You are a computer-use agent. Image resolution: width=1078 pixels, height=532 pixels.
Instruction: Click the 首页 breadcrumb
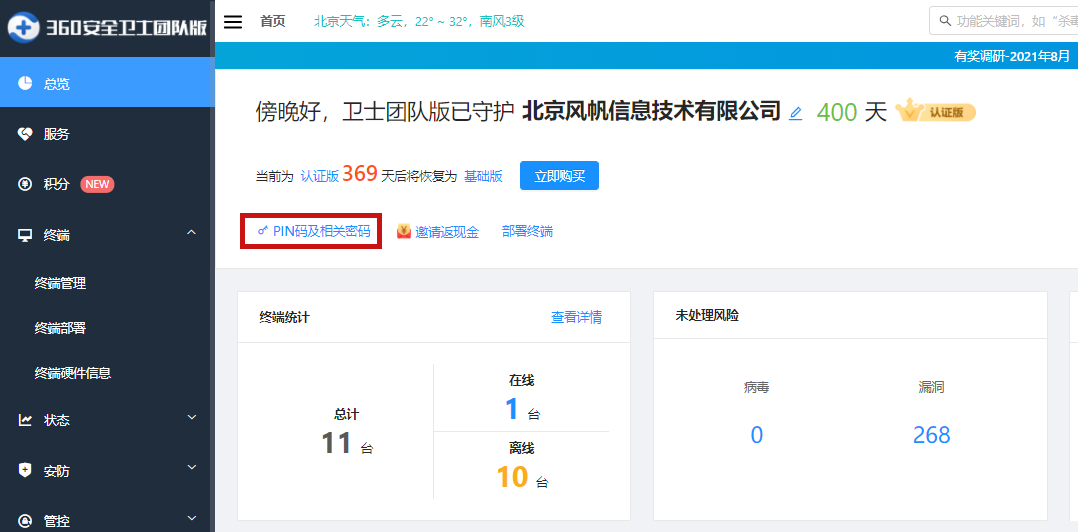[x=272, y=21]
